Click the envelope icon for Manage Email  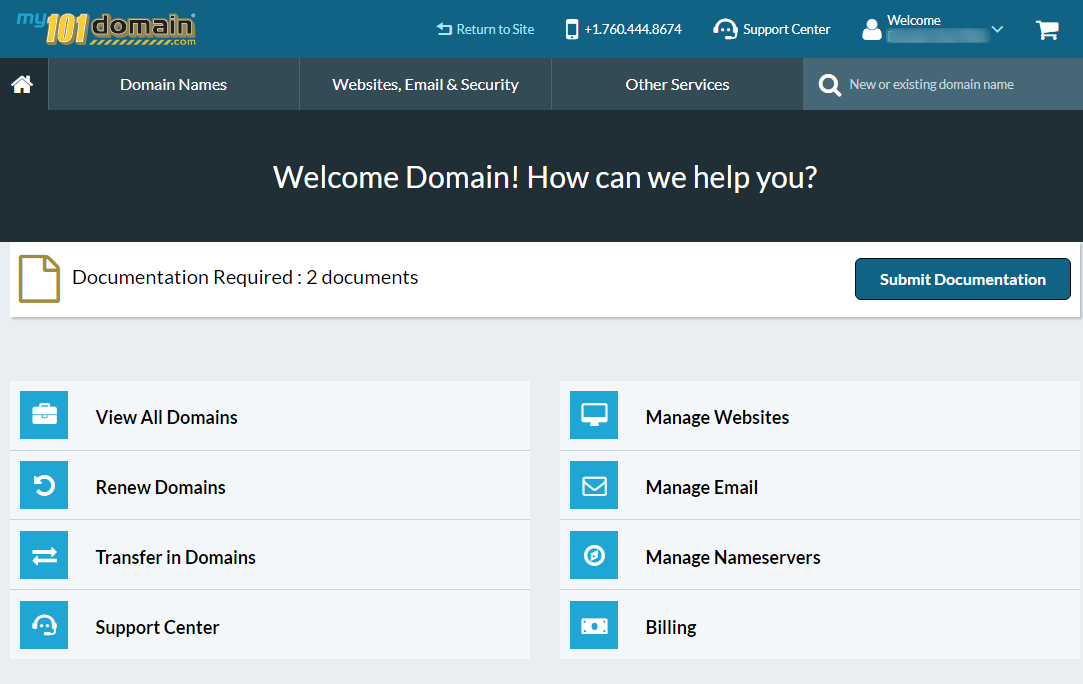594,485
